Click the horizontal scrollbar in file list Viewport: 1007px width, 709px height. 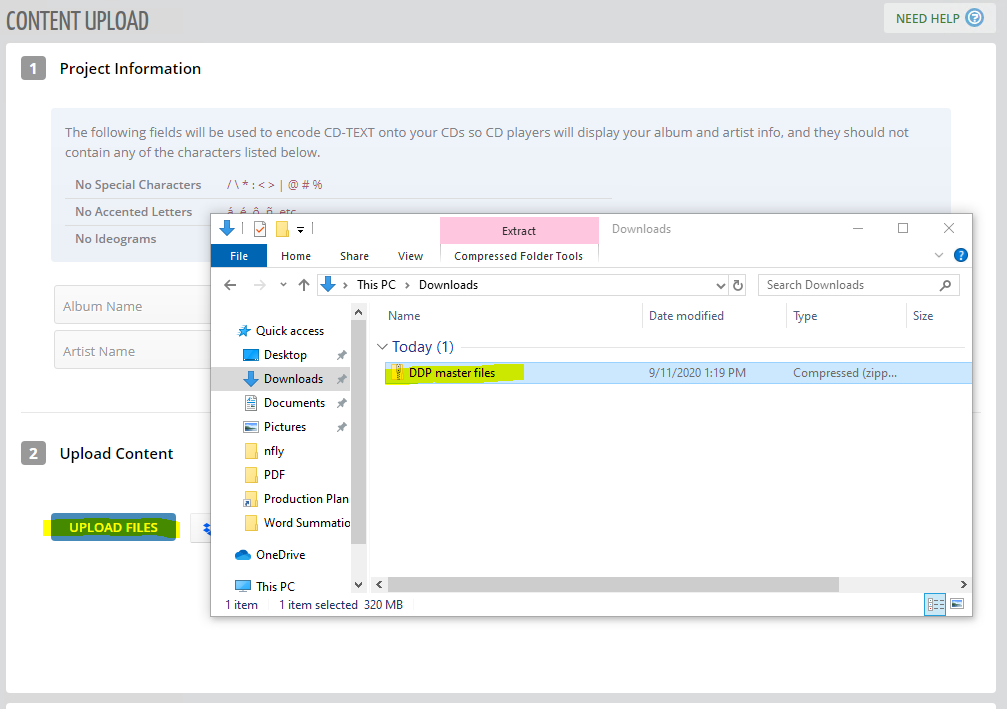pyautogui.click(x=600, y=584)
